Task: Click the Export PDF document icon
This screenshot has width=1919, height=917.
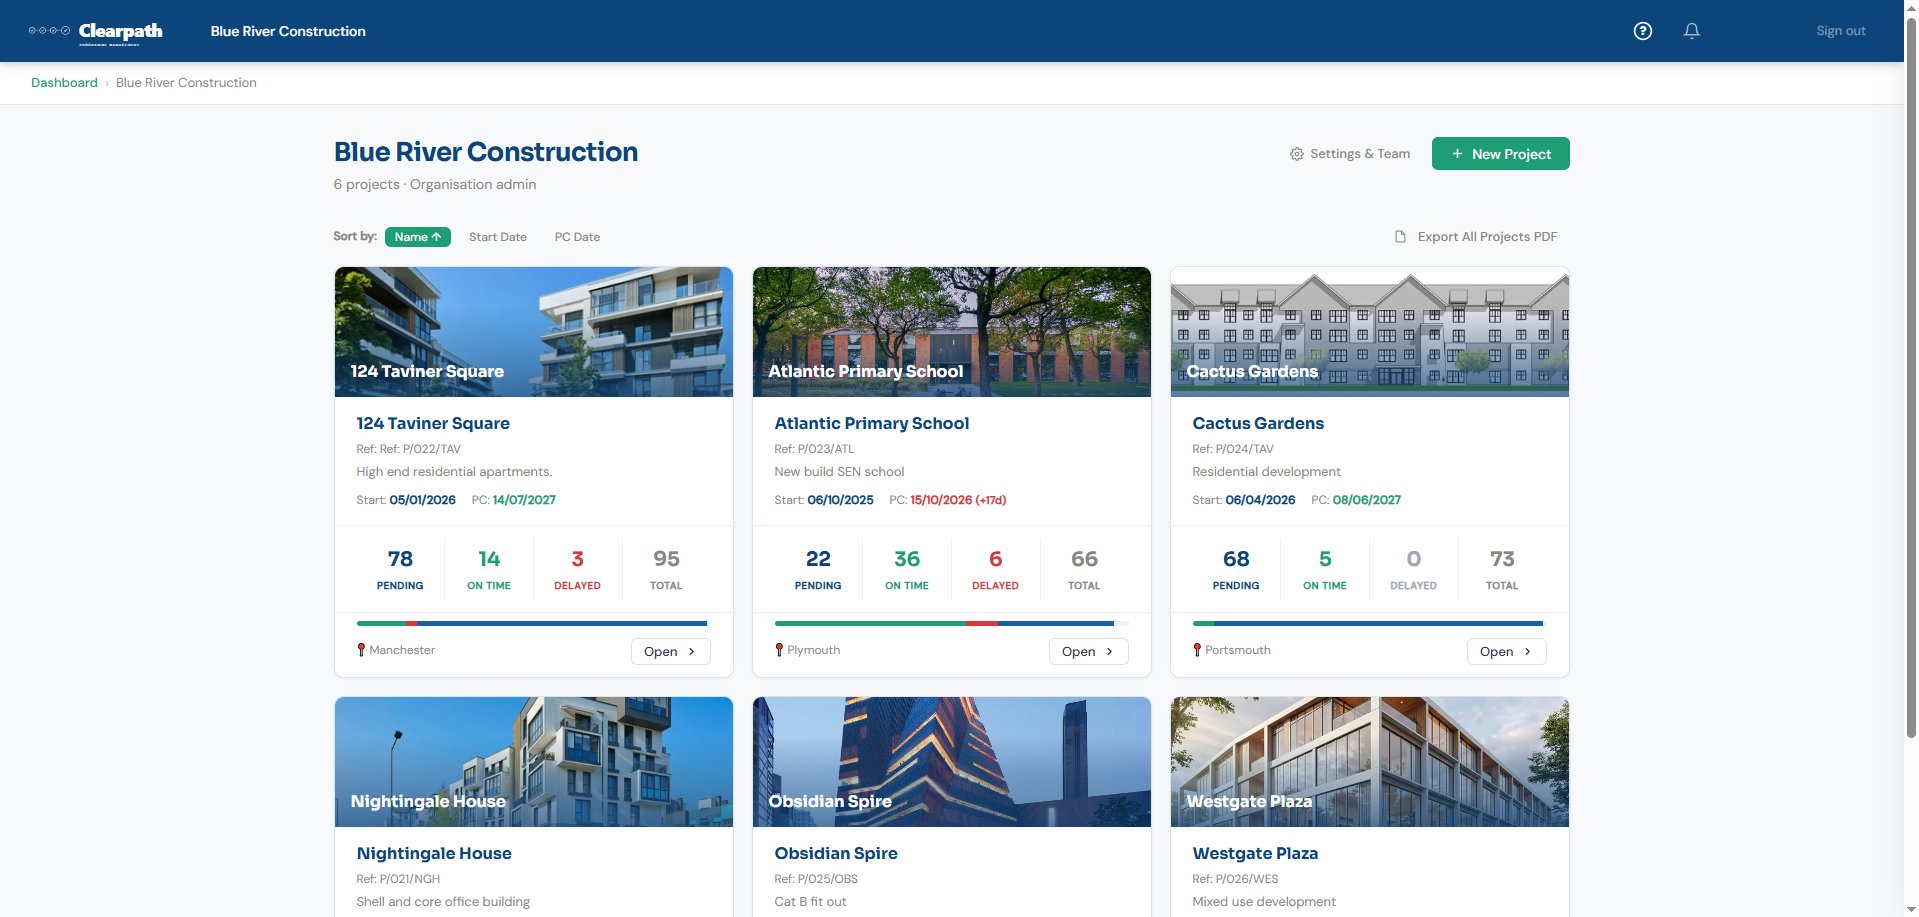Action: pos(1400,237)
